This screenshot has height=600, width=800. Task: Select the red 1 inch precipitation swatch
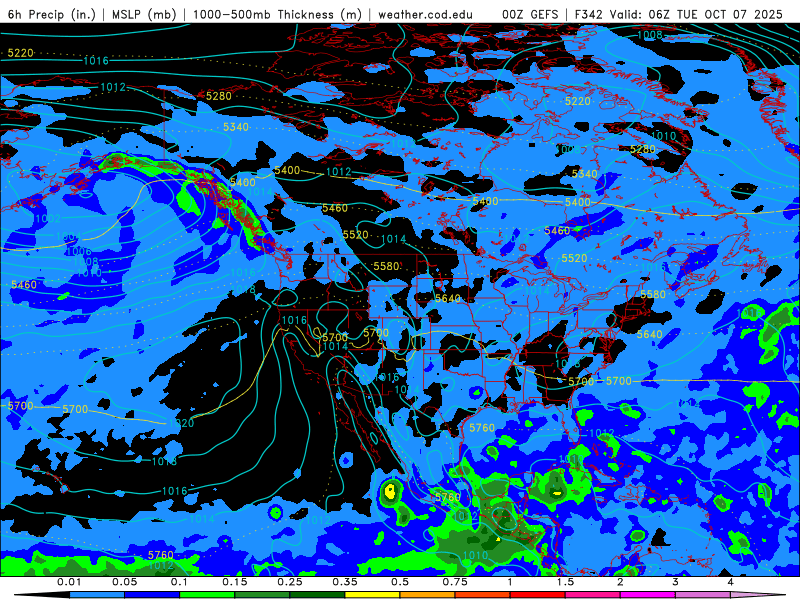pyautogui.click(x=538, y=595)
